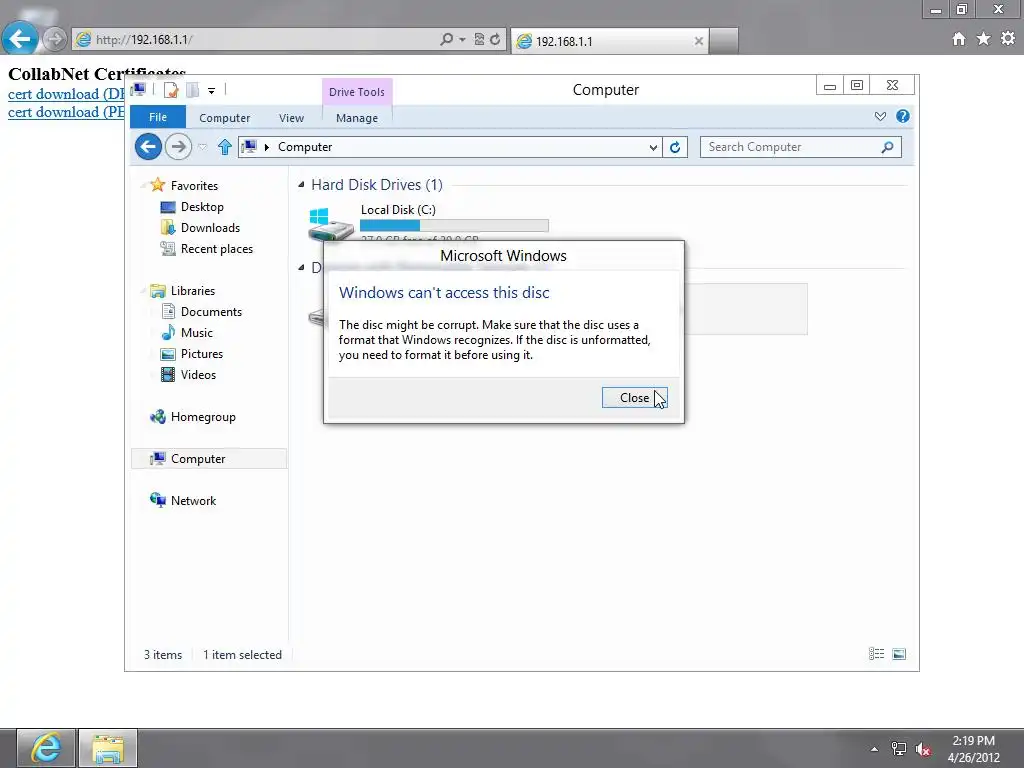The width and height of the screenshot is (1024, 768).
Task: Open Desktop under Favorites
Action: click(202, 206)
